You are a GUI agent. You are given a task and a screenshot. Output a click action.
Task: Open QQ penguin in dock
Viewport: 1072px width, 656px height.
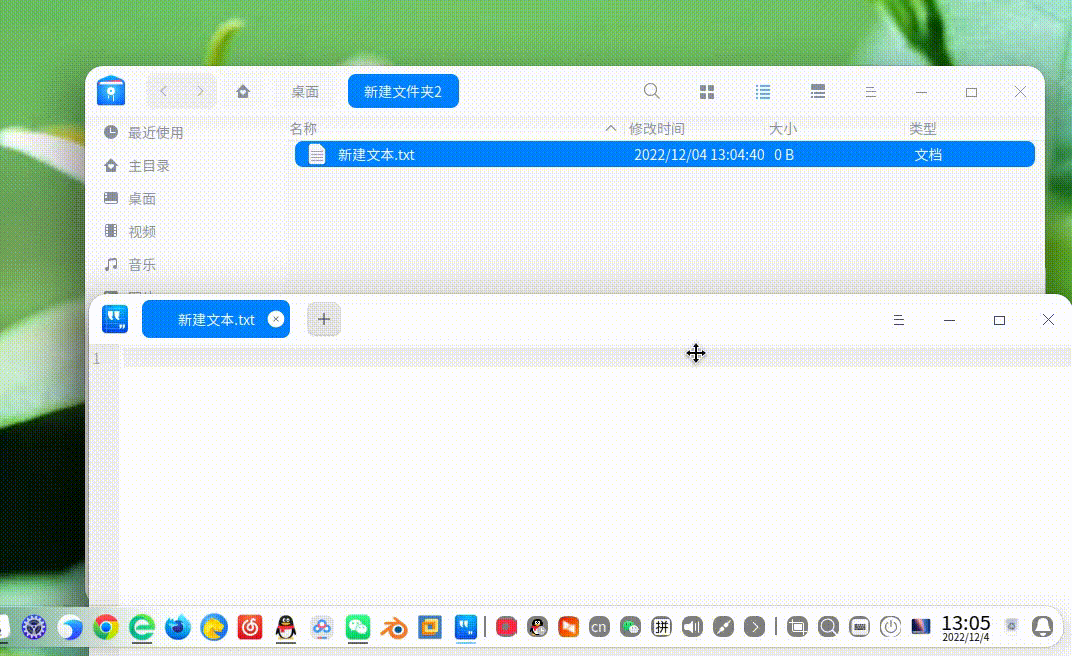coord(286,627)
